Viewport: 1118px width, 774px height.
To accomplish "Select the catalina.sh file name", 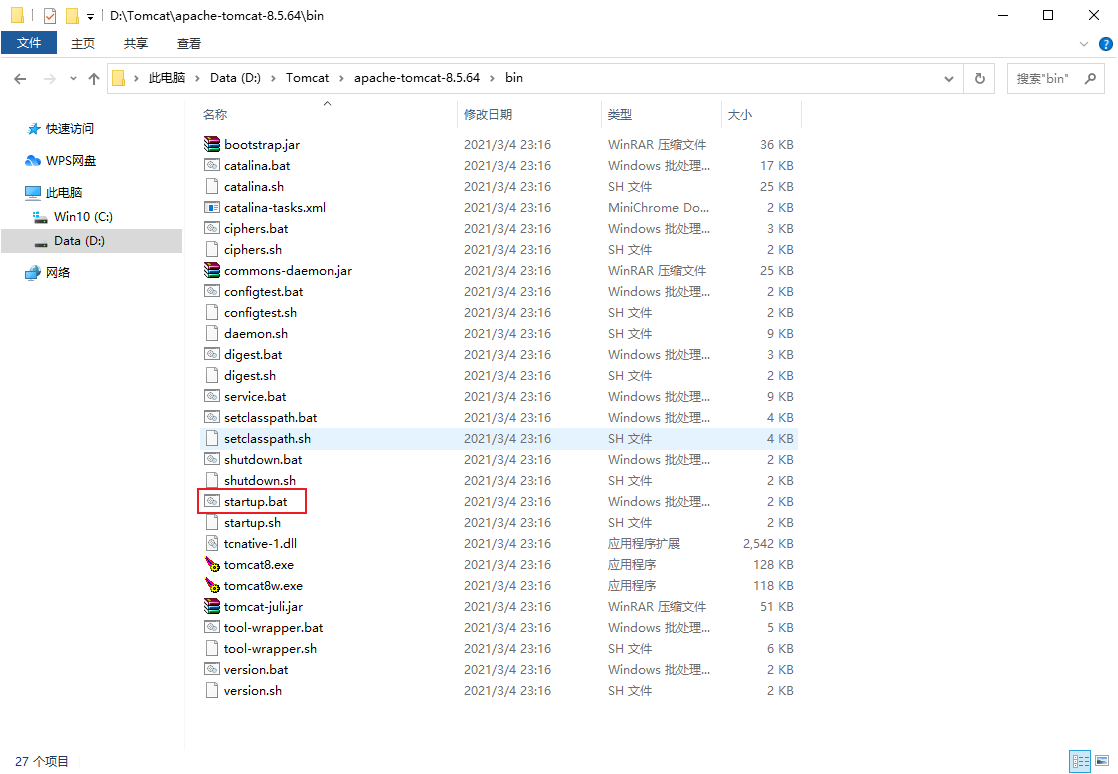I will pyautogui.click(x=254, y=186).
